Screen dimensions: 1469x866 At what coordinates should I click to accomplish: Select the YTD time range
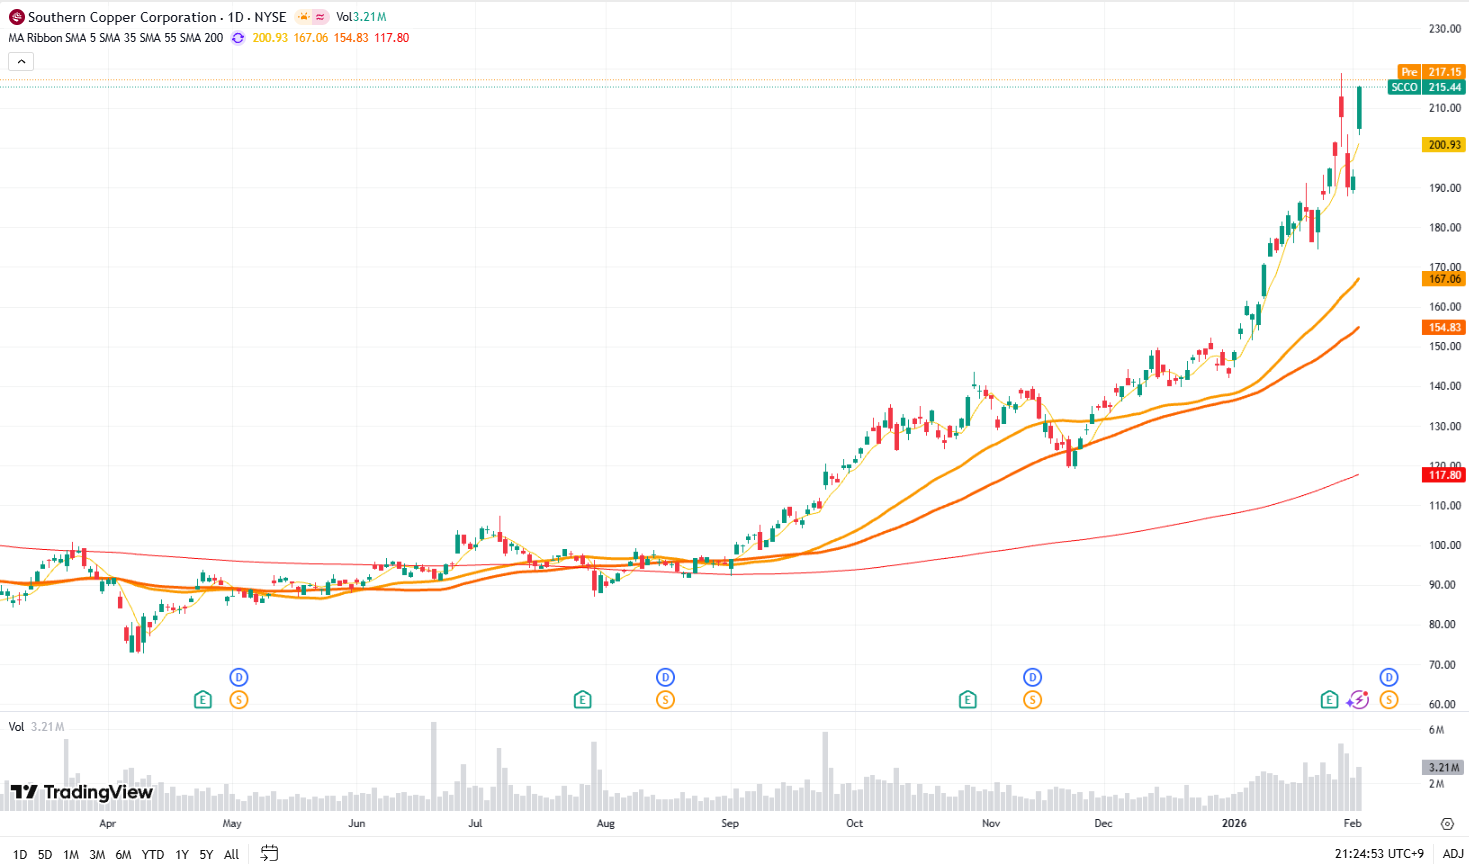point(153,854)
